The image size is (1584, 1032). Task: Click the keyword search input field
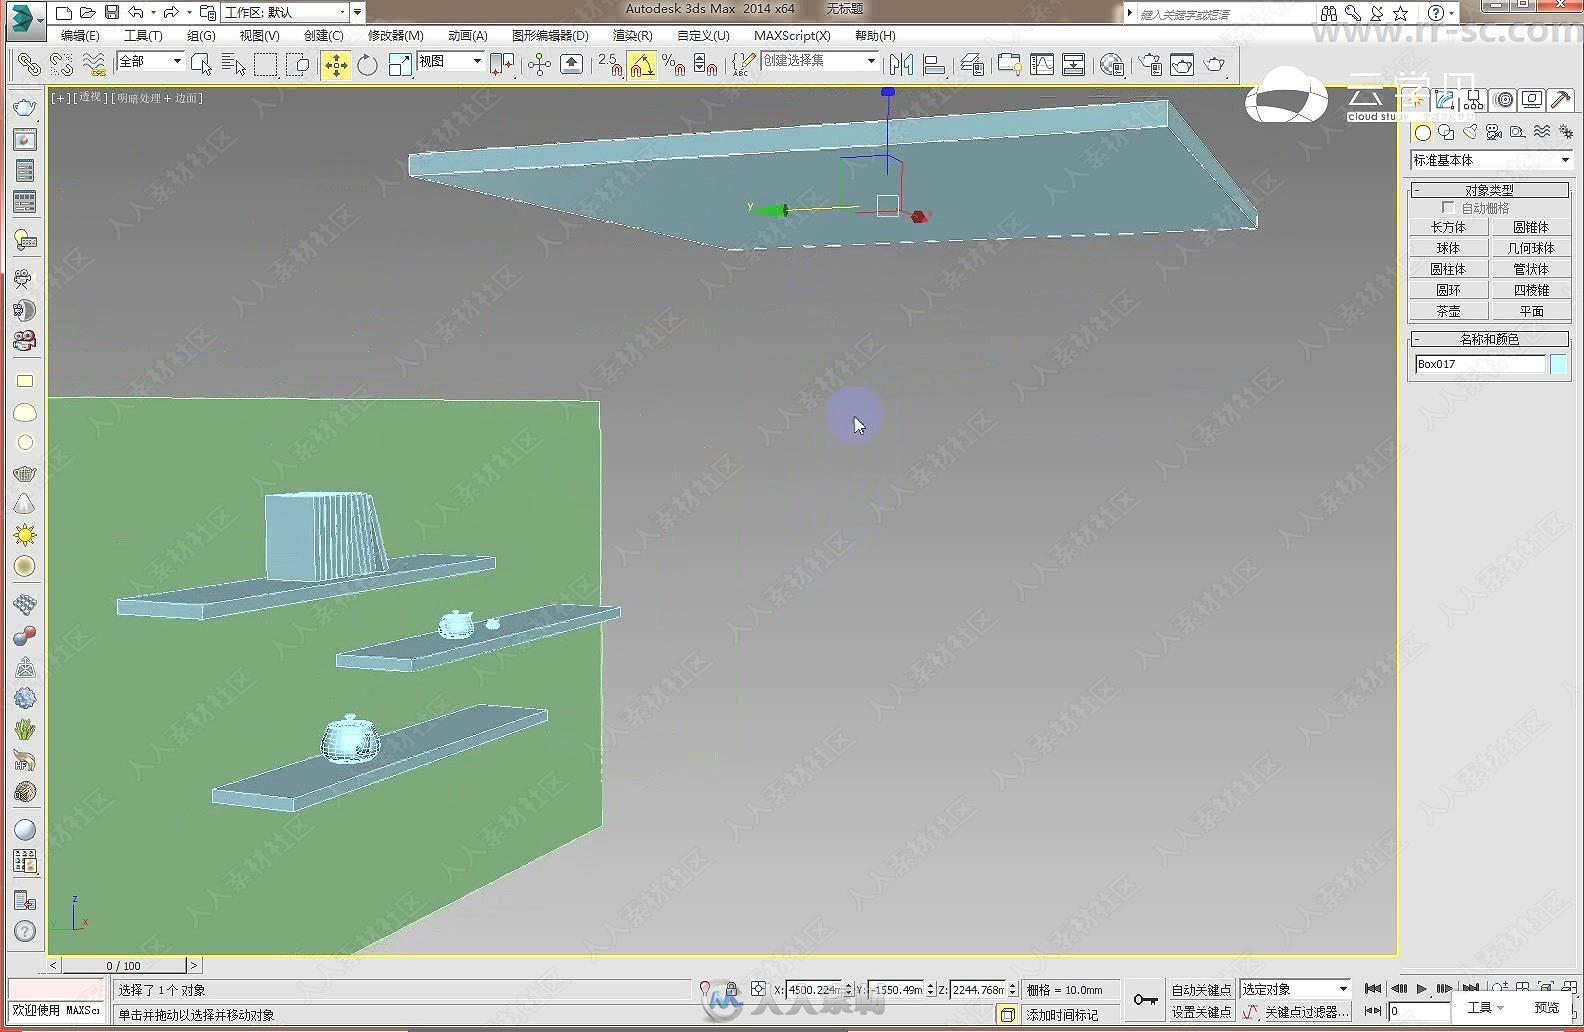click(x=1226, y=14)
